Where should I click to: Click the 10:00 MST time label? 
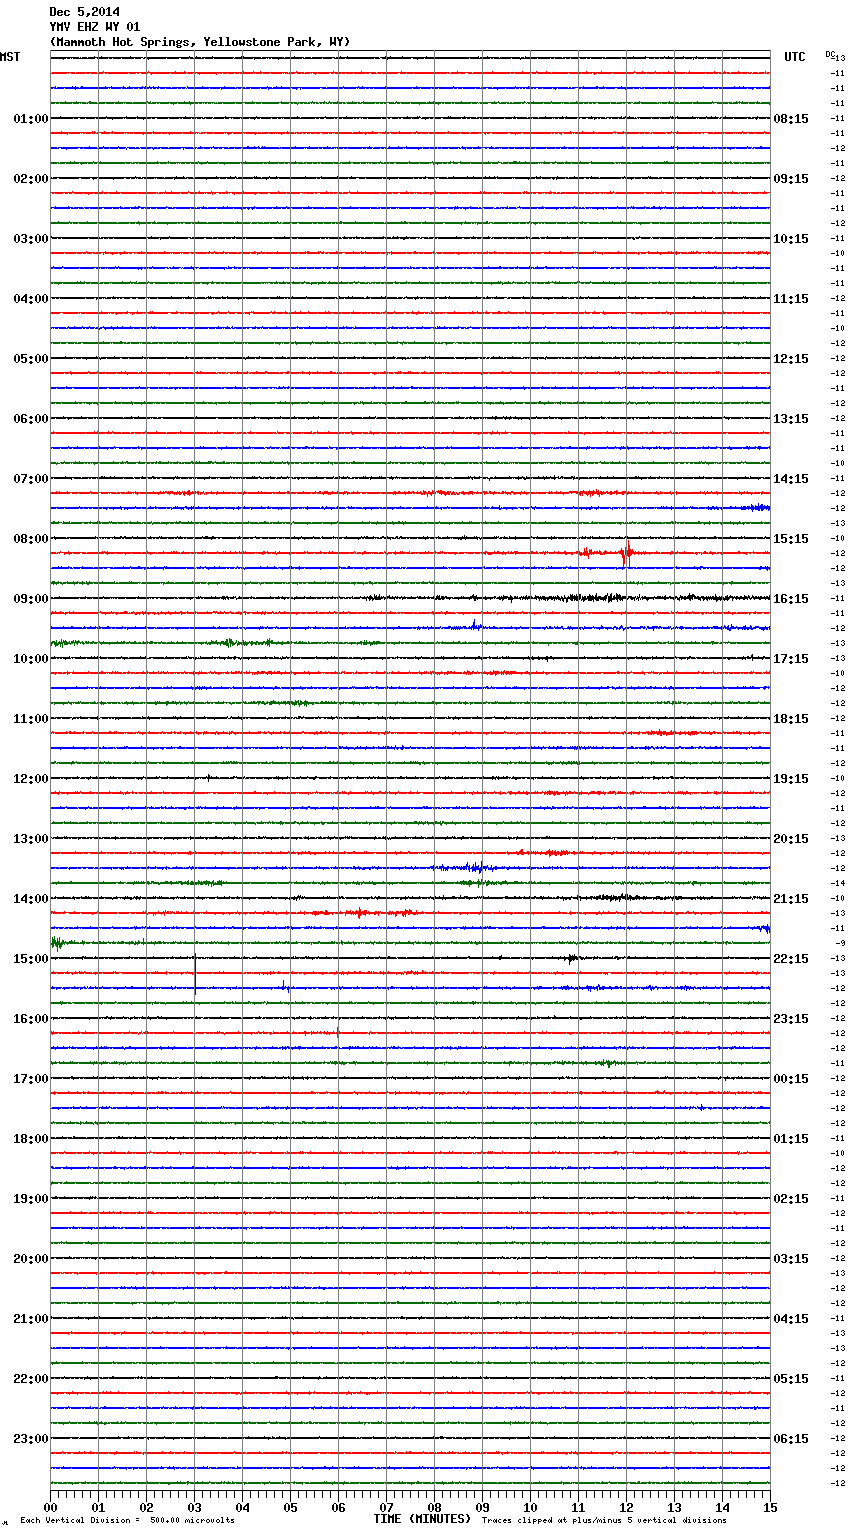tap(31, 659)
